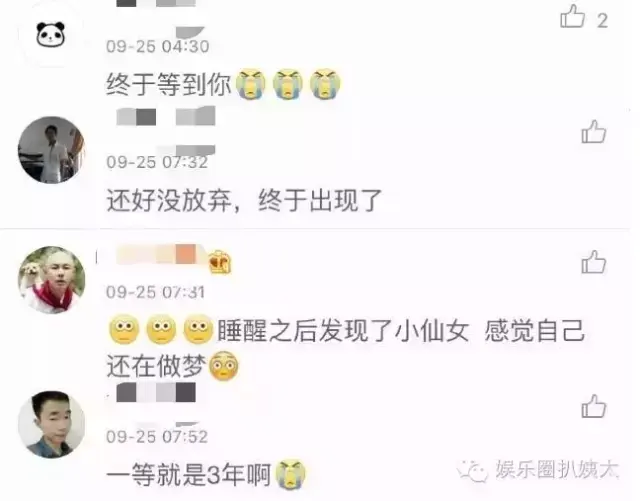Click the 还好没放弃，终于出现了 comment
This screenshot has width=640, height=501.
click(x=244, y=200)
